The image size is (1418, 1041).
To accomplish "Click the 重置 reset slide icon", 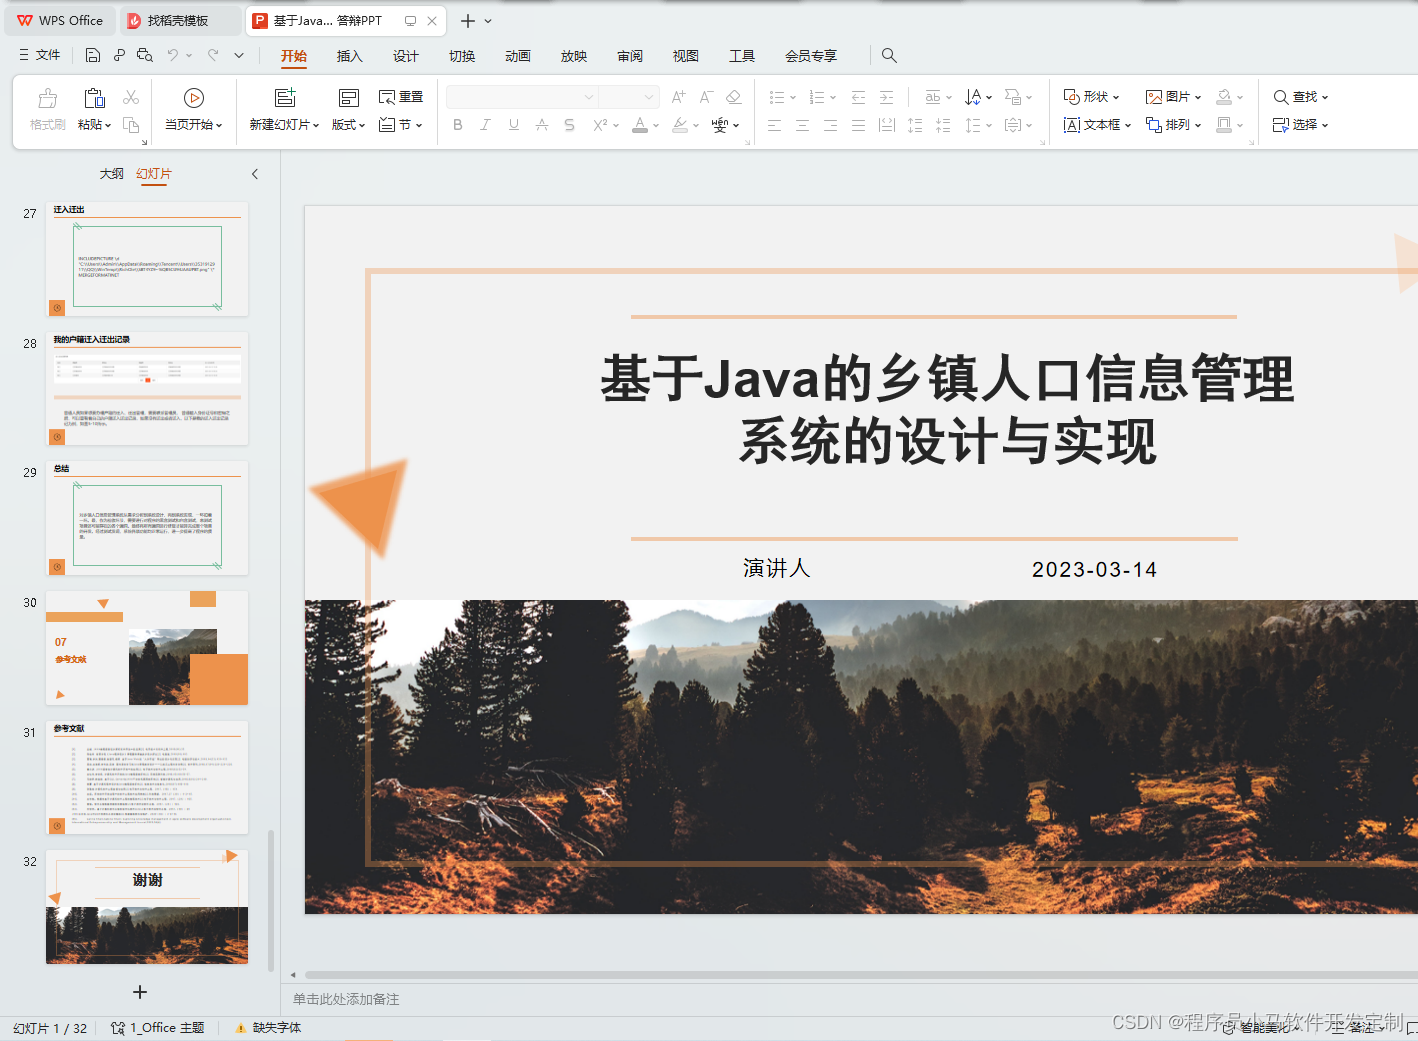I will 399,96.
